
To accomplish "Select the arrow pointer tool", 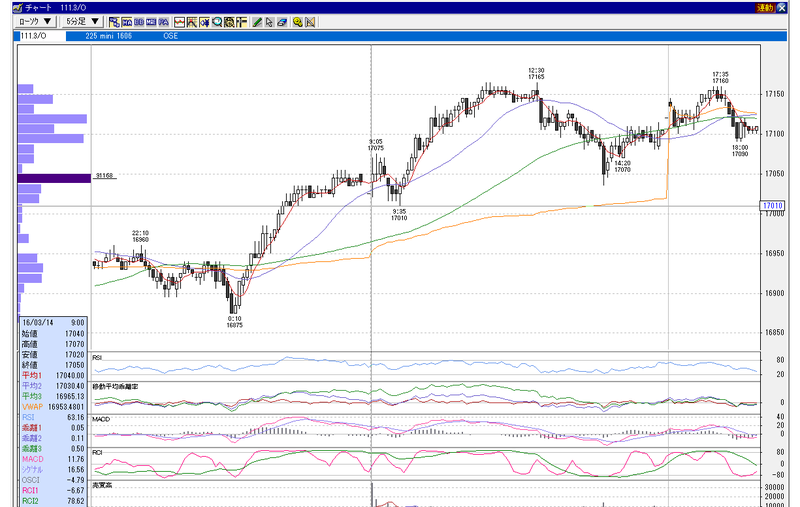I will 269,22.
